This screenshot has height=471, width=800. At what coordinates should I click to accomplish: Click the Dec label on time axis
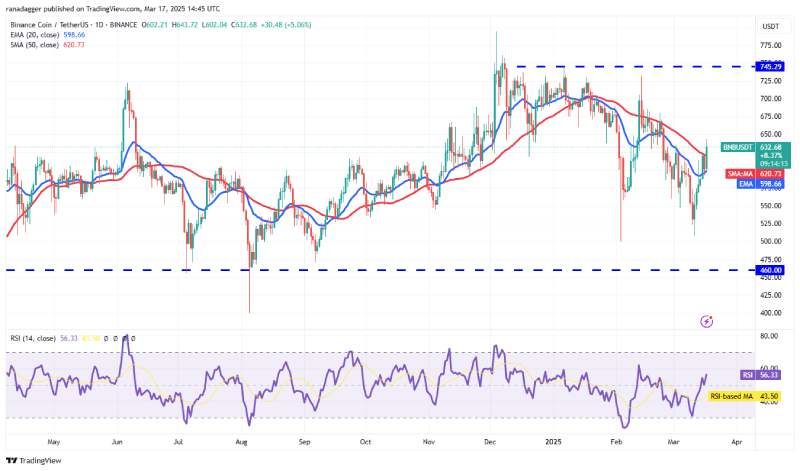point(490,442)
